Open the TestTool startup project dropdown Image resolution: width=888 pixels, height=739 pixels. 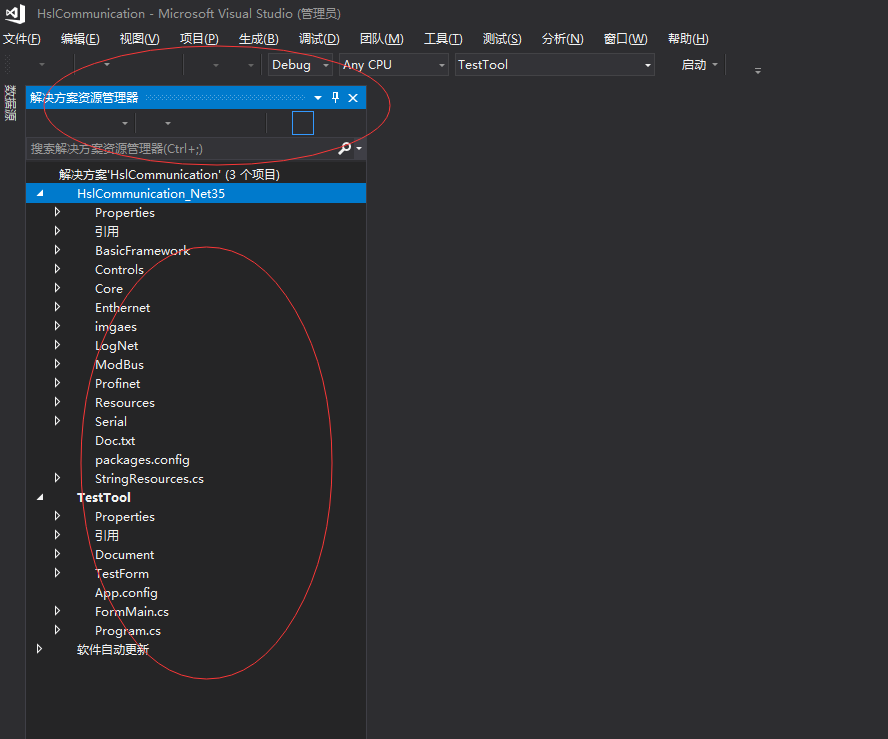[x=554, y=65]
